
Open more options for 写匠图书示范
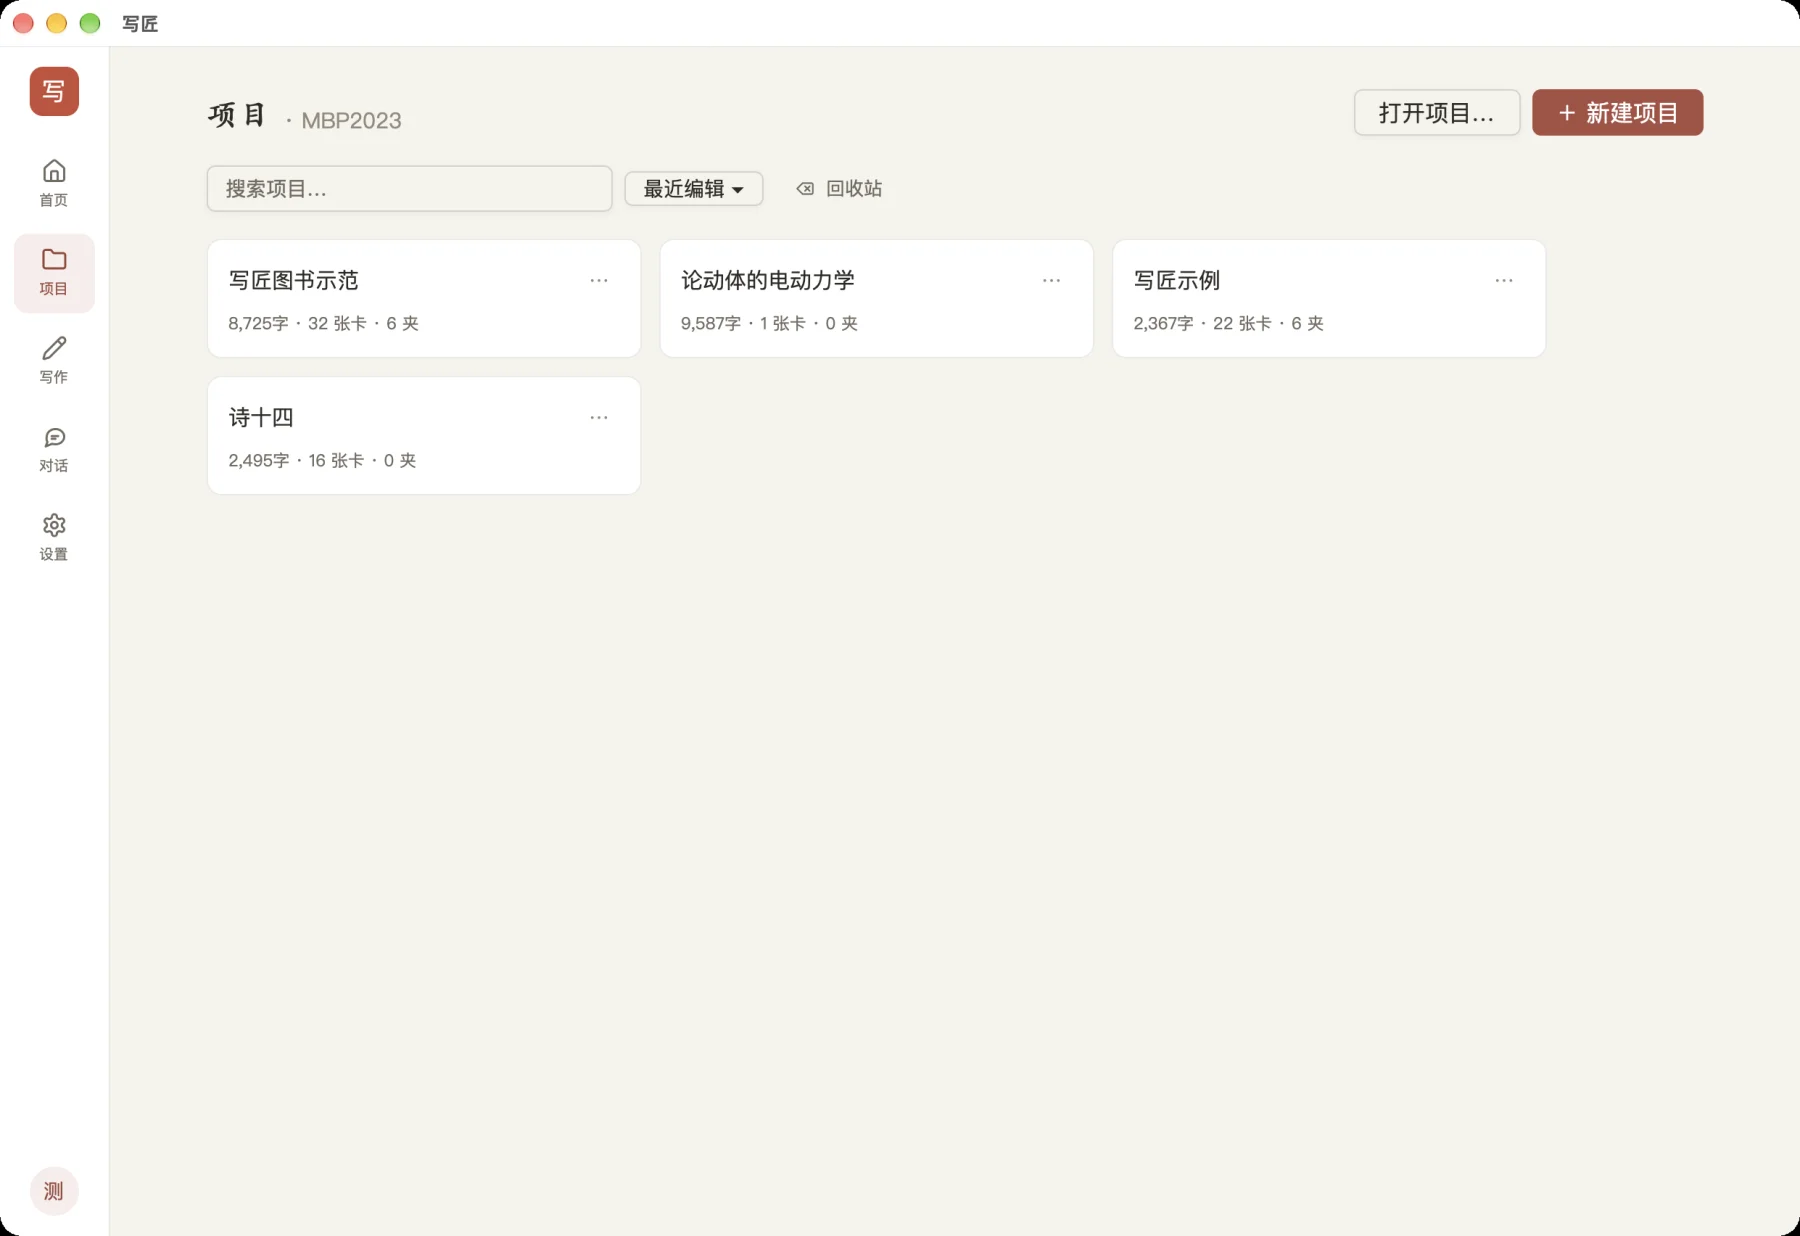click(599, 281)
